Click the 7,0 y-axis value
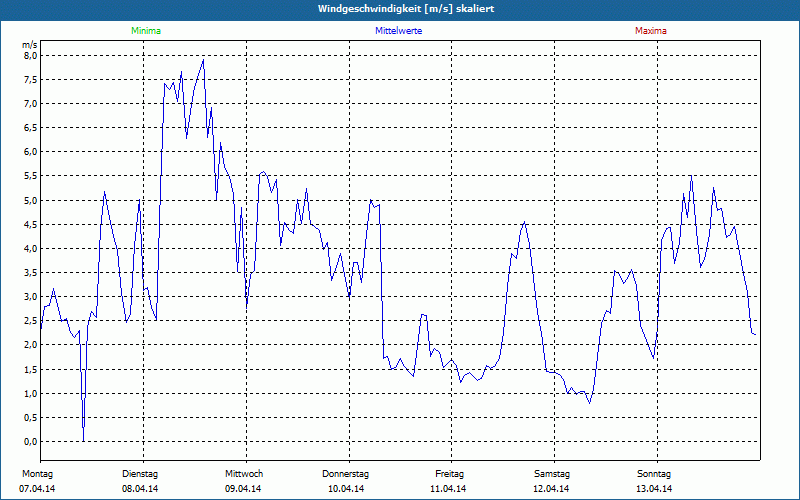Image resolution: width=800 pixels, height=500 pixels. (31, 104)
